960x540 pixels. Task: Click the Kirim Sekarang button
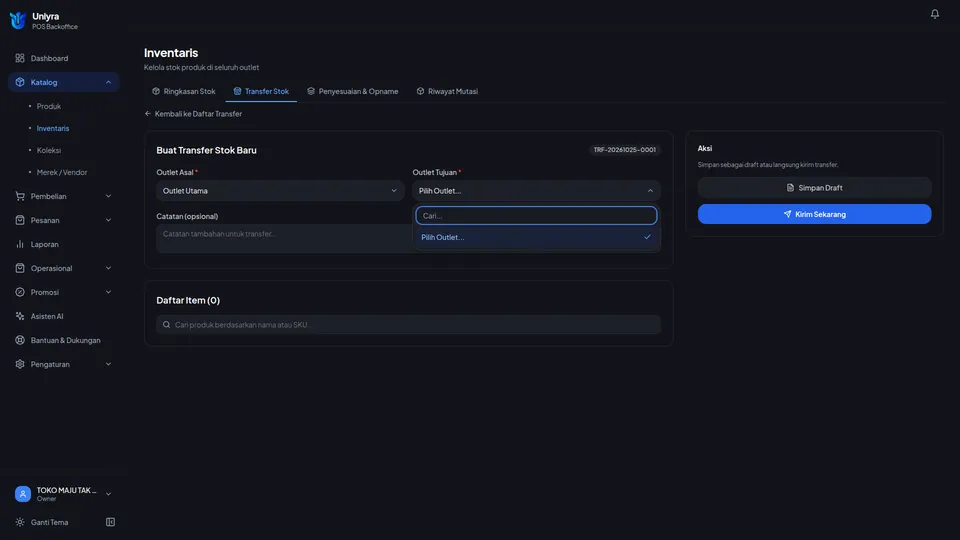click(814, 214)
